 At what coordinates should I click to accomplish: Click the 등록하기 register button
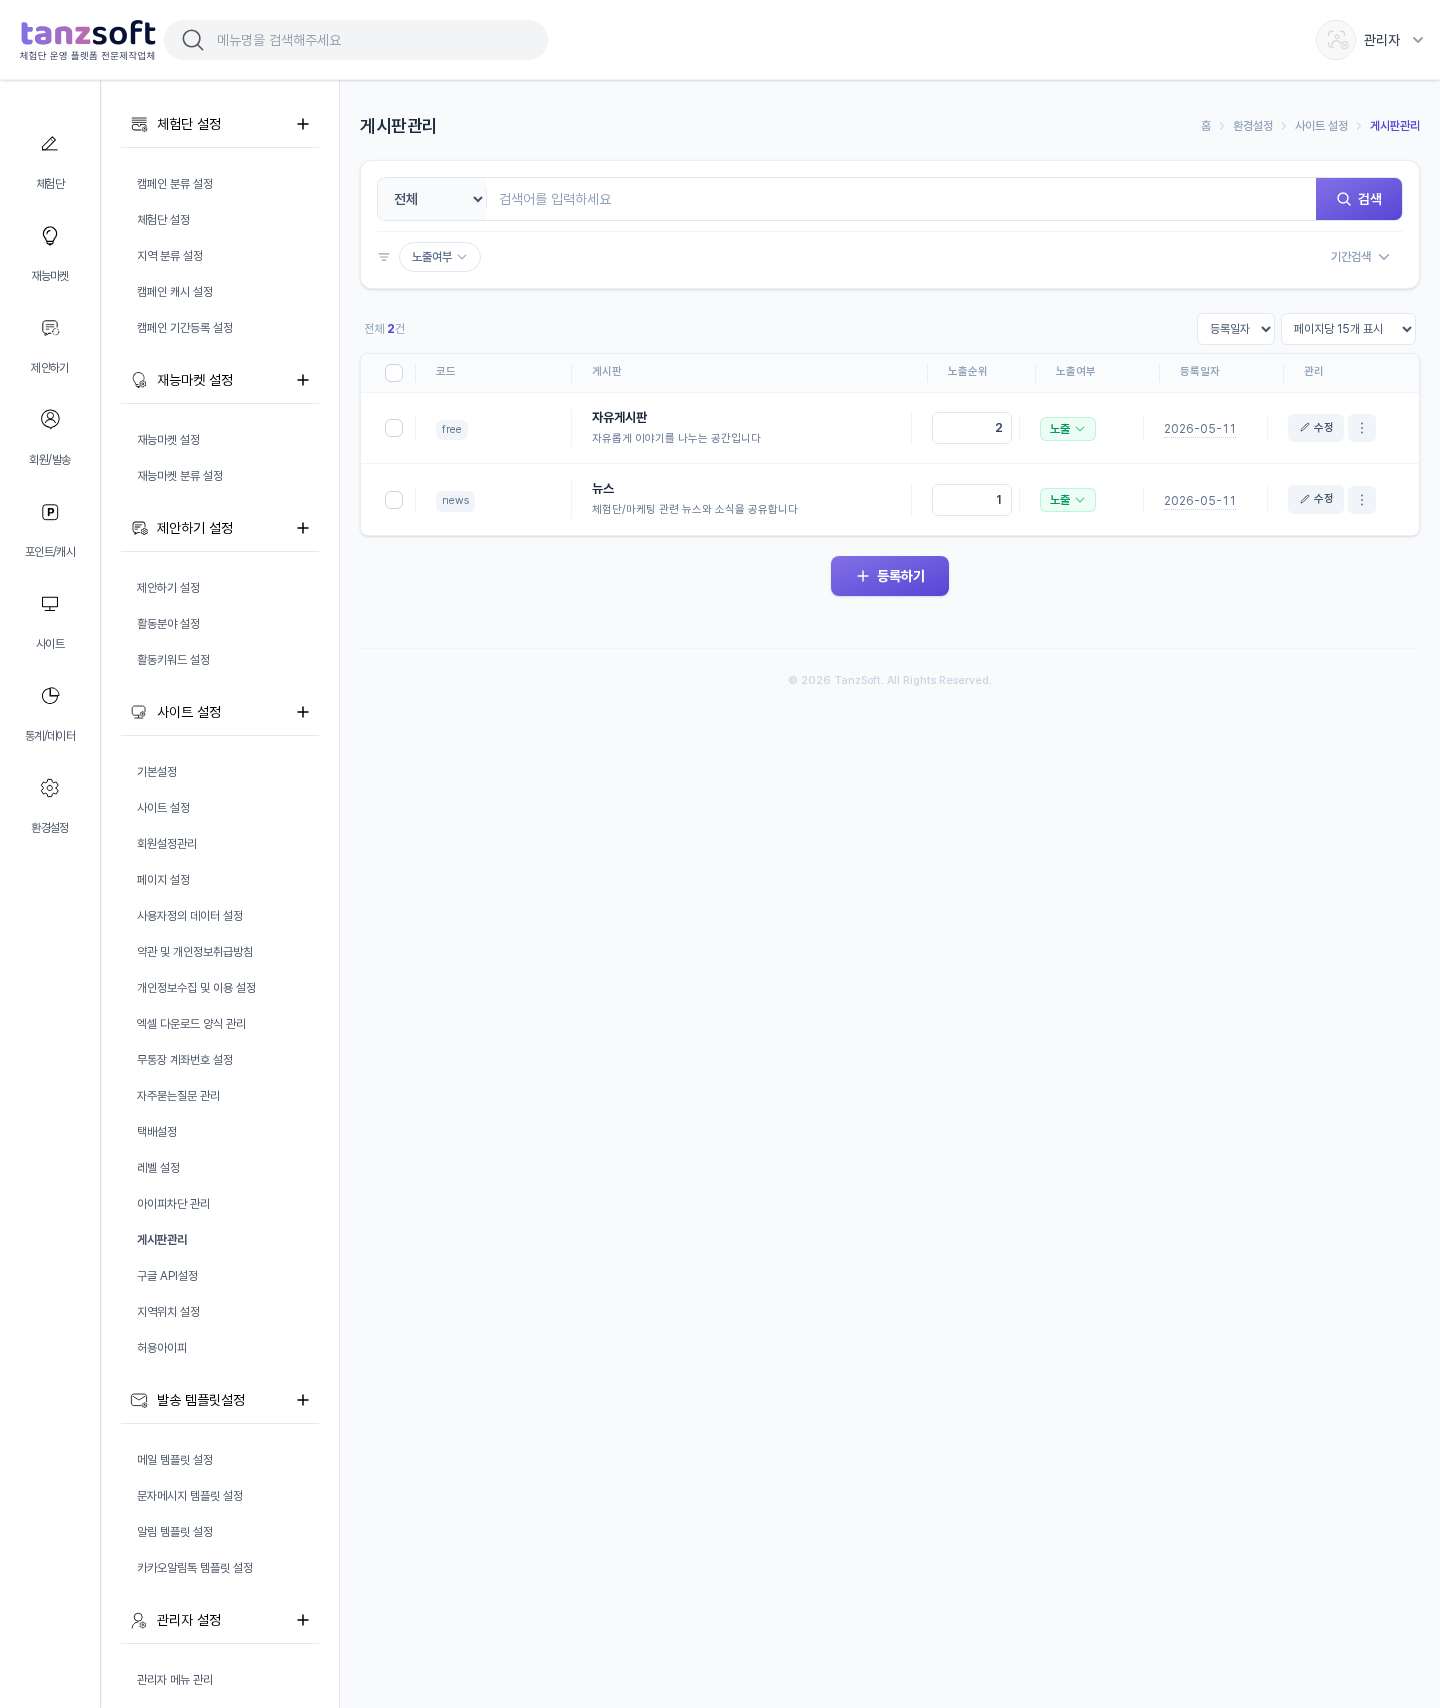tap(890, 576)
